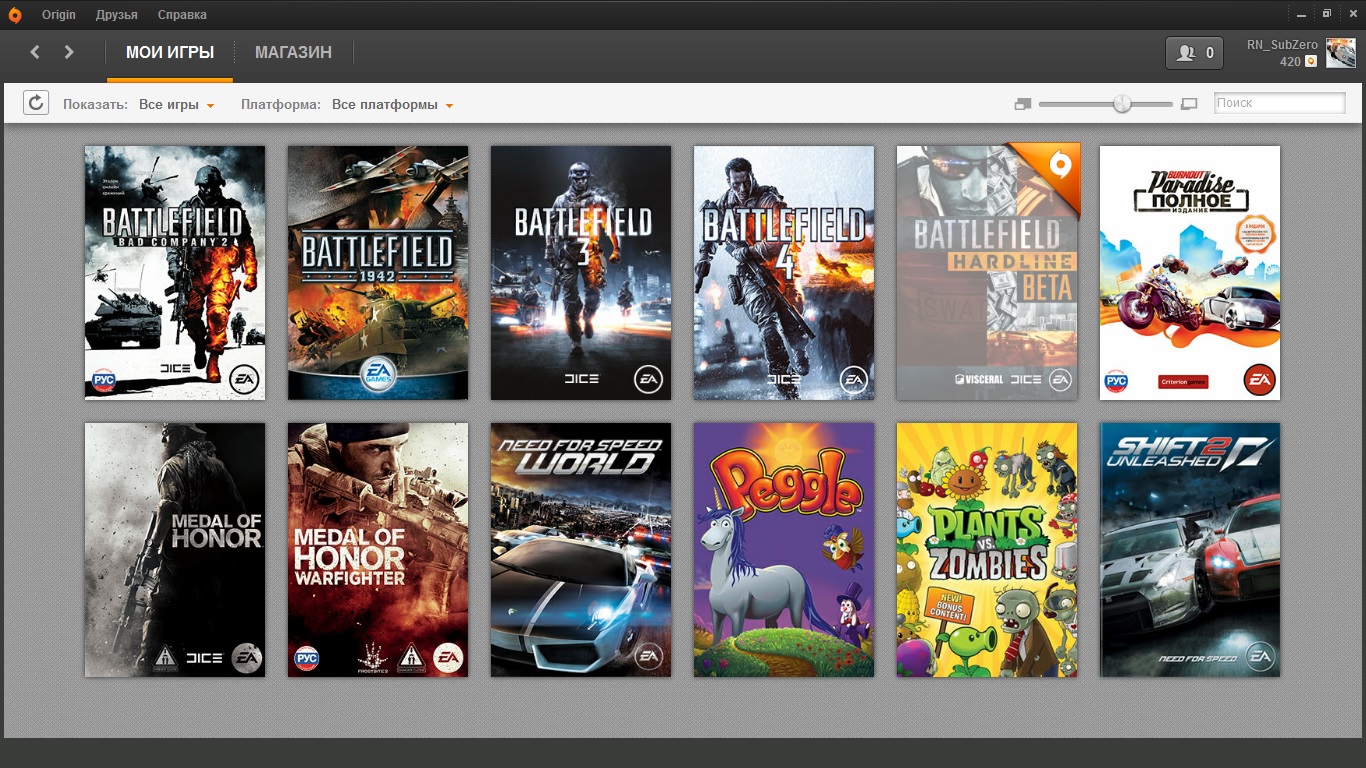Select Need for Speed World cover
The width and height of the screenshot is (1366, 768).
point(581,550)
